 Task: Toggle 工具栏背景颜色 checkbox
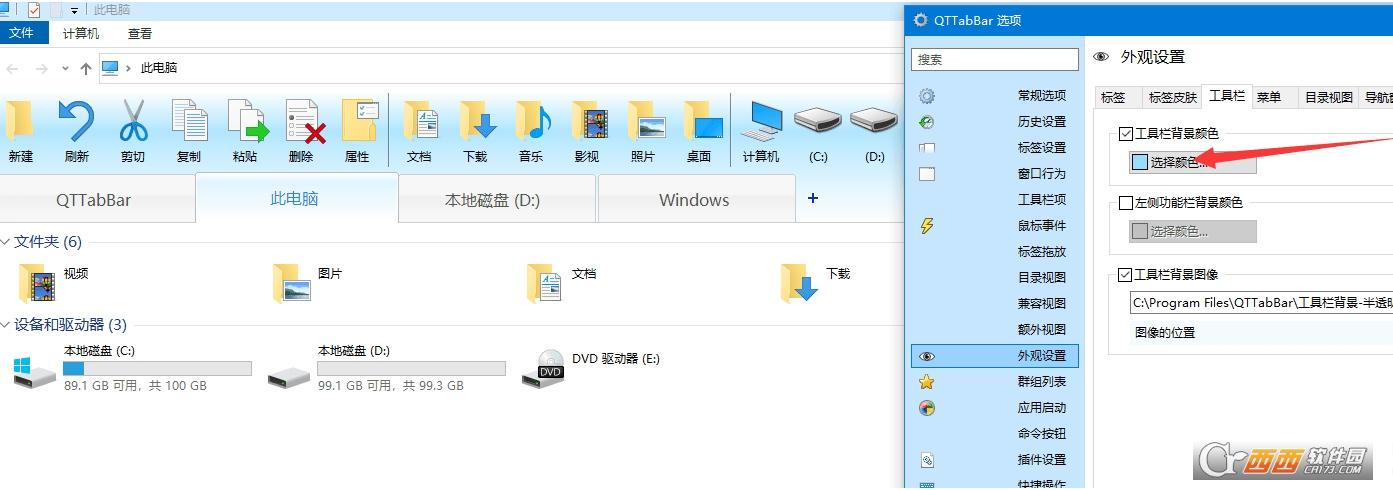point(1126,134)
